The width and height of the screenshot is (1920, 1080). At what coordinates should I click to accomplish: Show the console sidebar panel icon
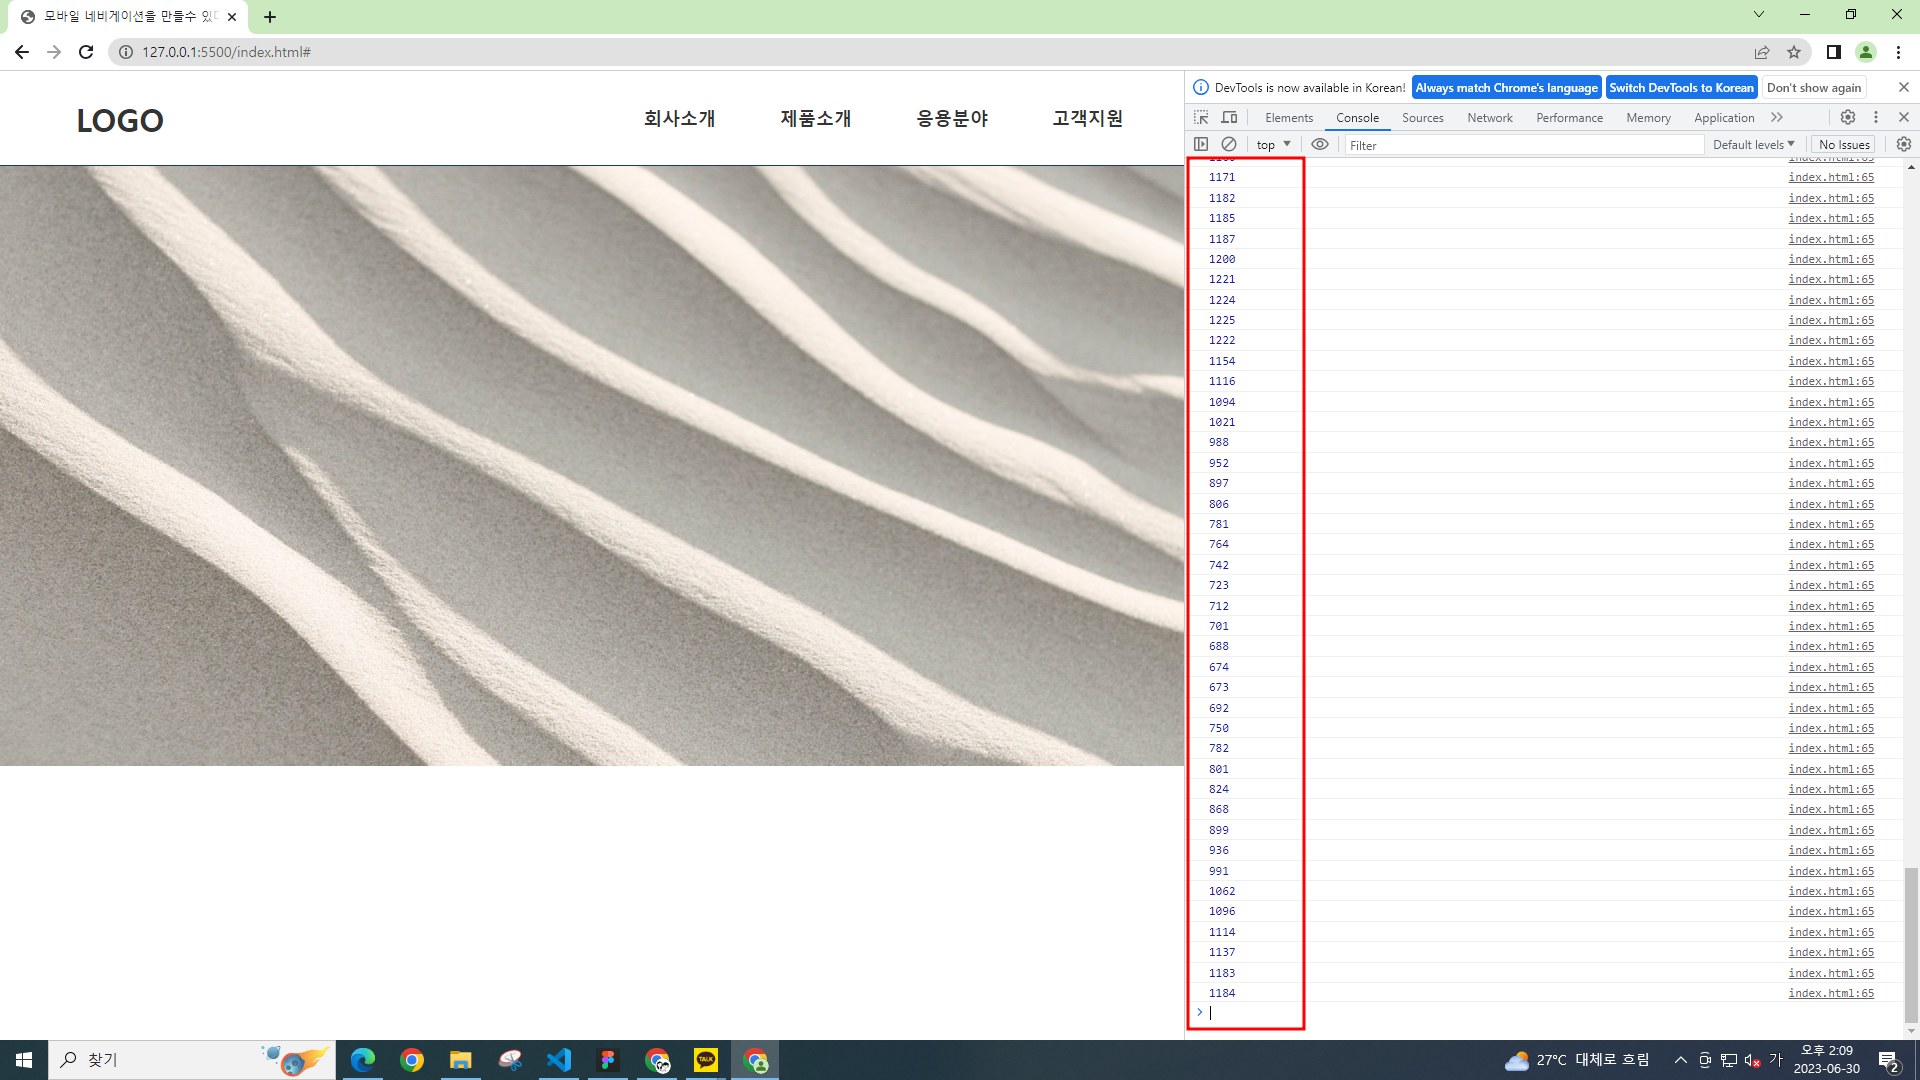click(1201, 144)
